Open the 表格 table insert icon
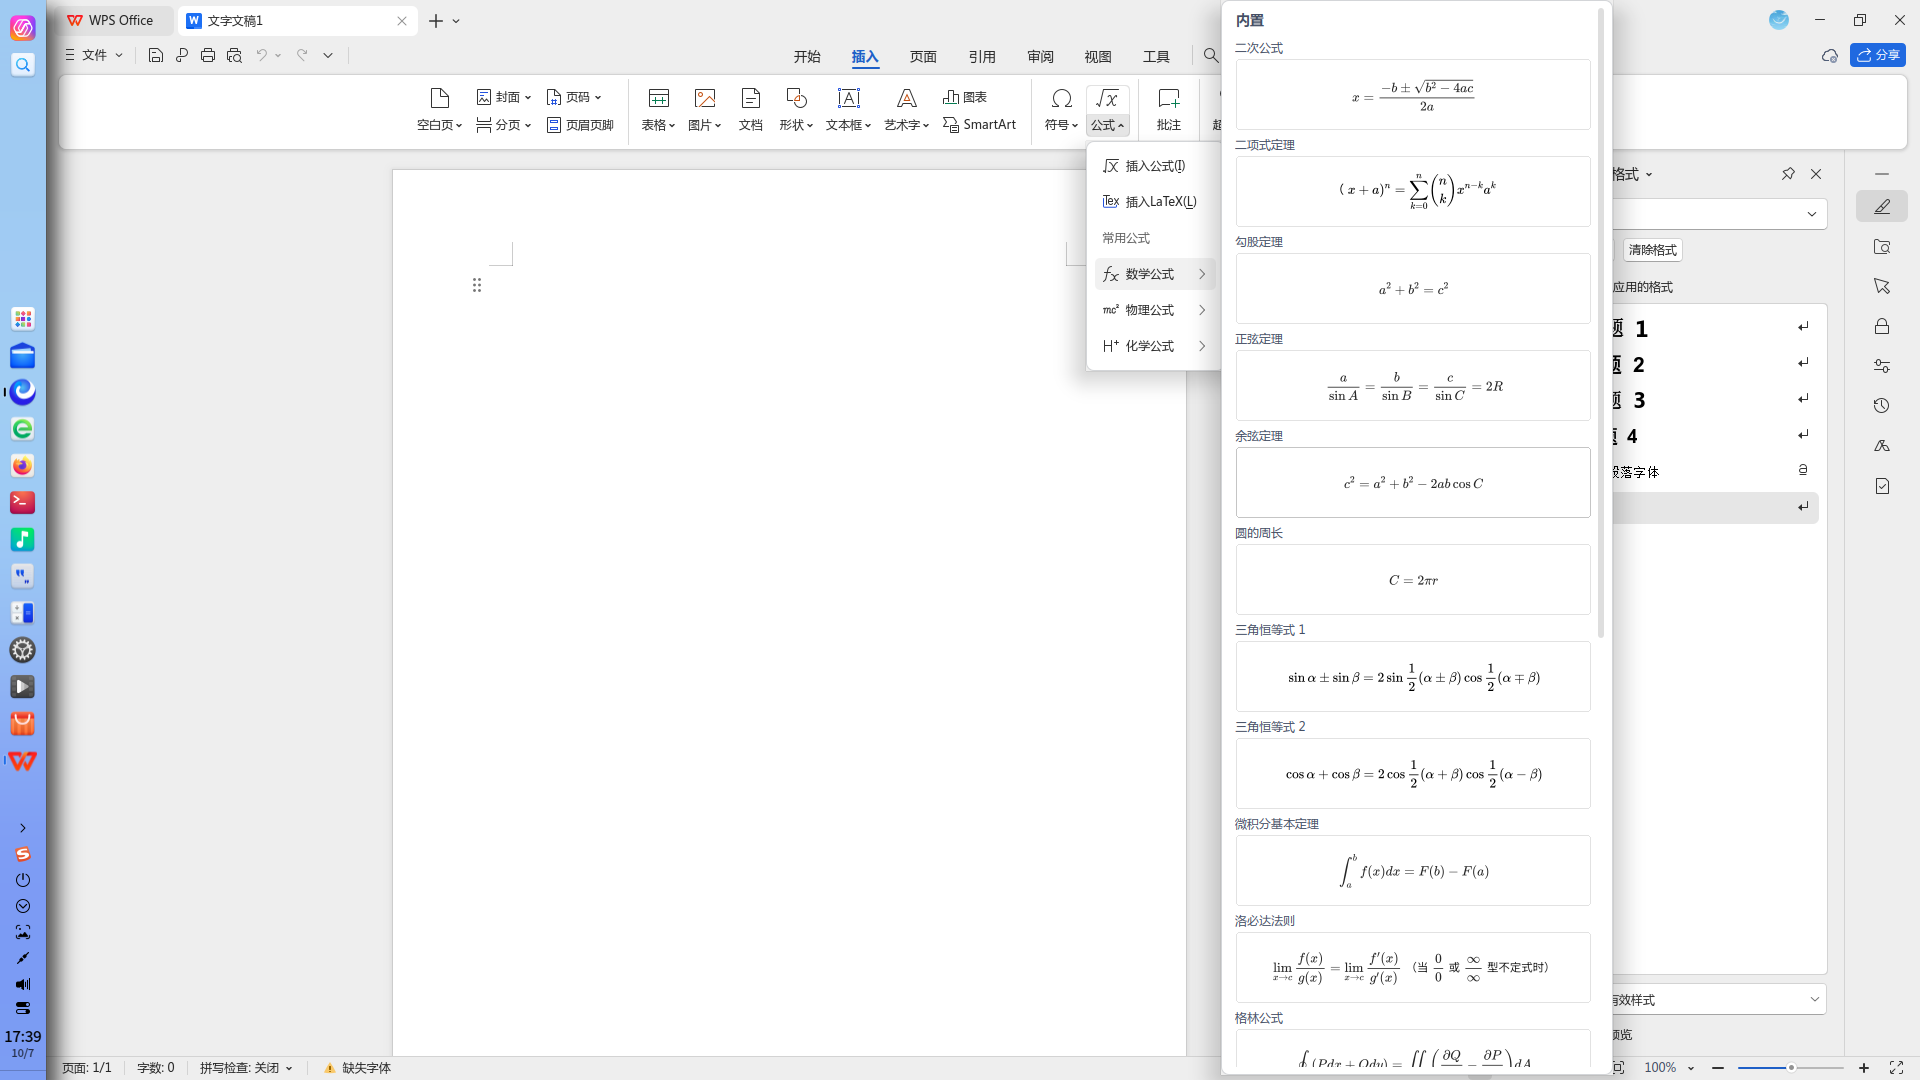 (658, 98)
